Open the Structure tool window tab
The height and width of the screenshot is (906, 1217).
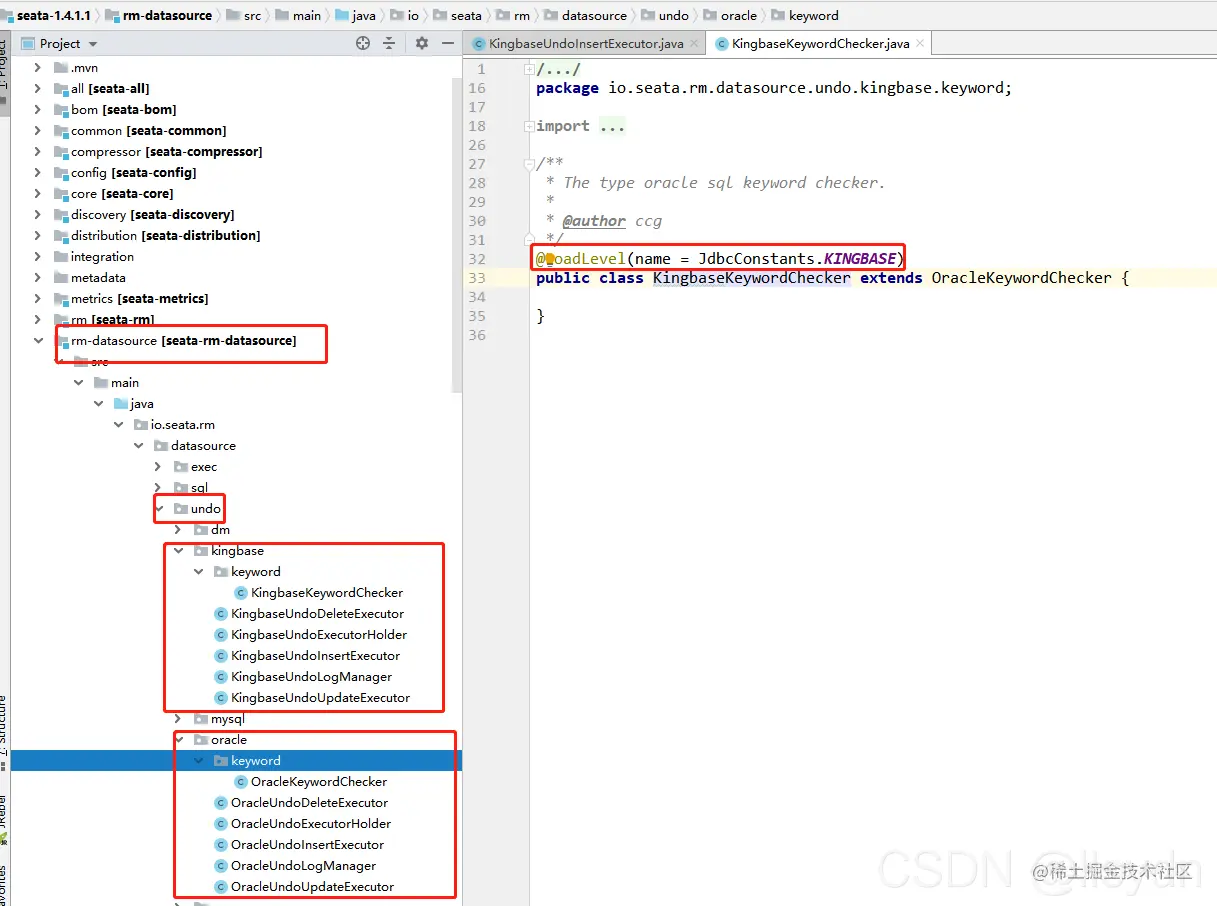(4, 727)
